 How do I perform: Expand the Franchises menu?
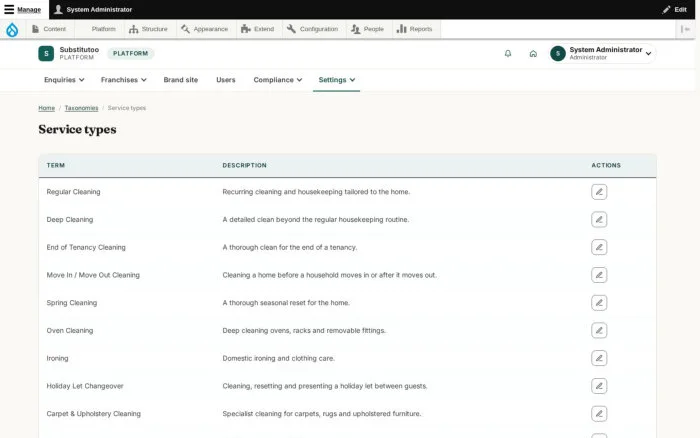point(124,80)
